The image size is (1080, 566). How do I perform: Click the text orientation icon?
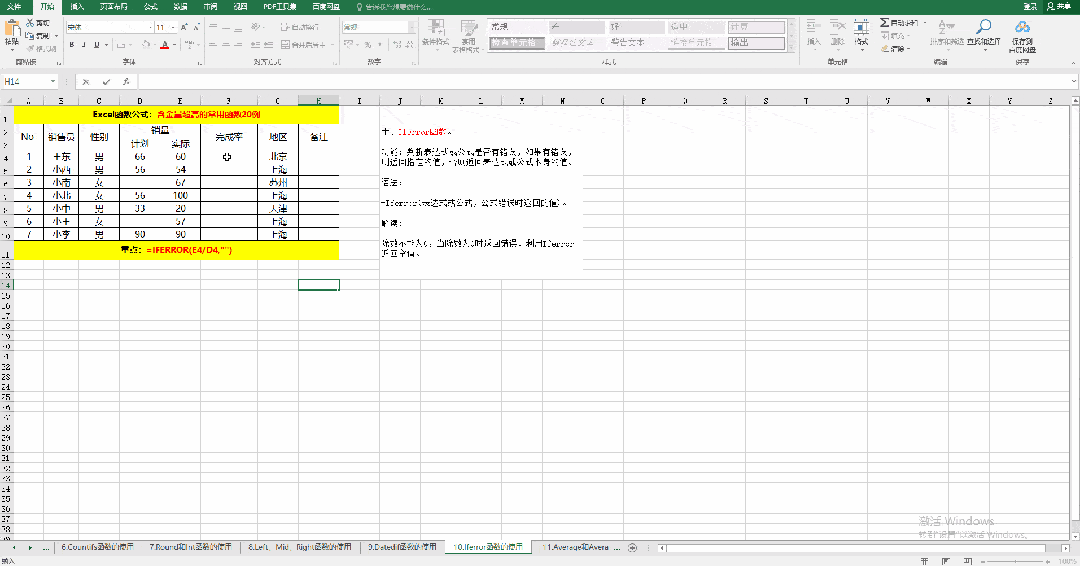(x=256, y=27)
